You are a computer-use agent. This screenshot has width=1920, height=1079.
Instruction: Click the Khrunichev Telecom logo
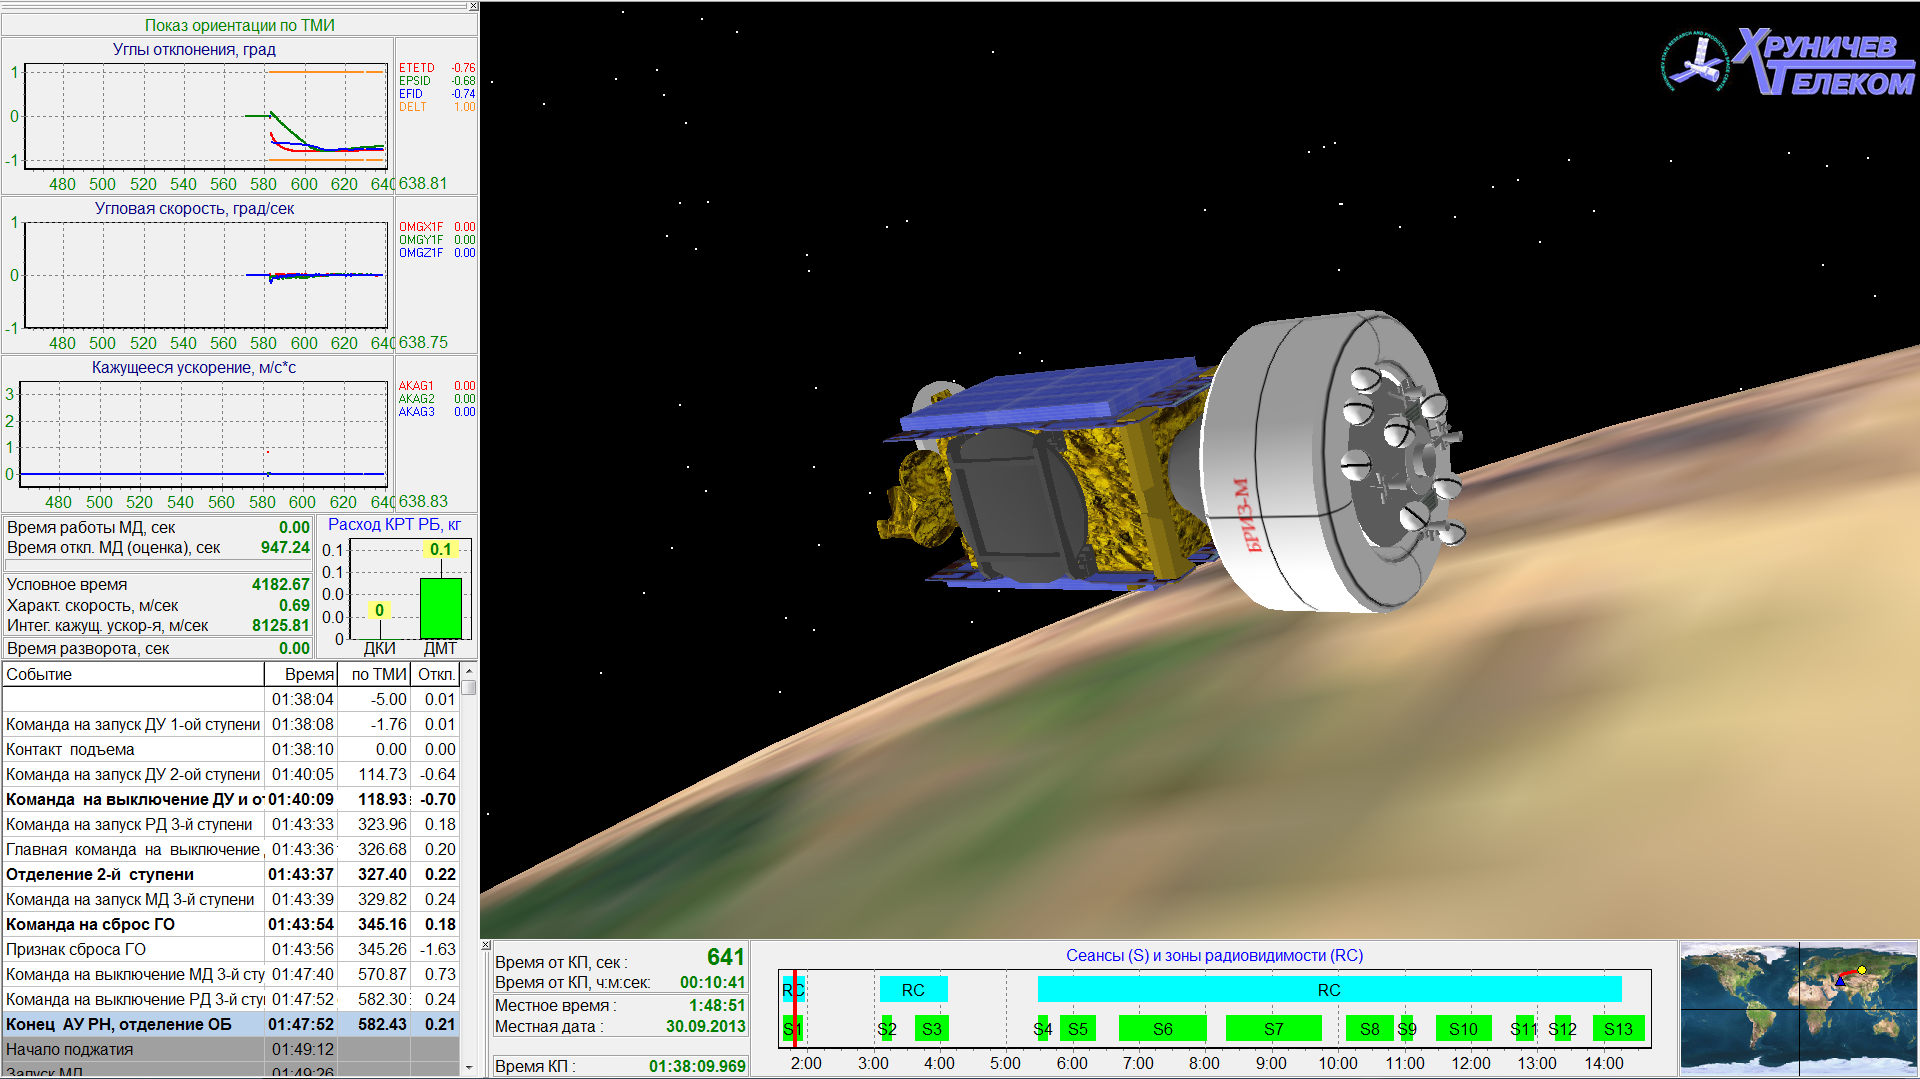1788,62
